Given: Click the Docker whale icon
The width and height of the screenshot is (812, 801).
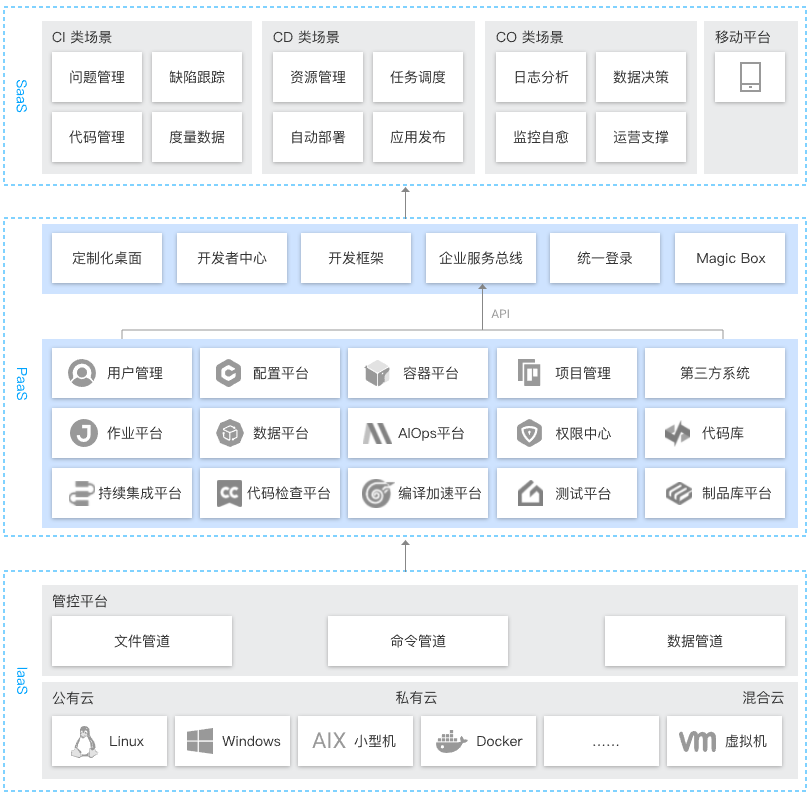Looking at the screenshot, I should click(452, 741).
